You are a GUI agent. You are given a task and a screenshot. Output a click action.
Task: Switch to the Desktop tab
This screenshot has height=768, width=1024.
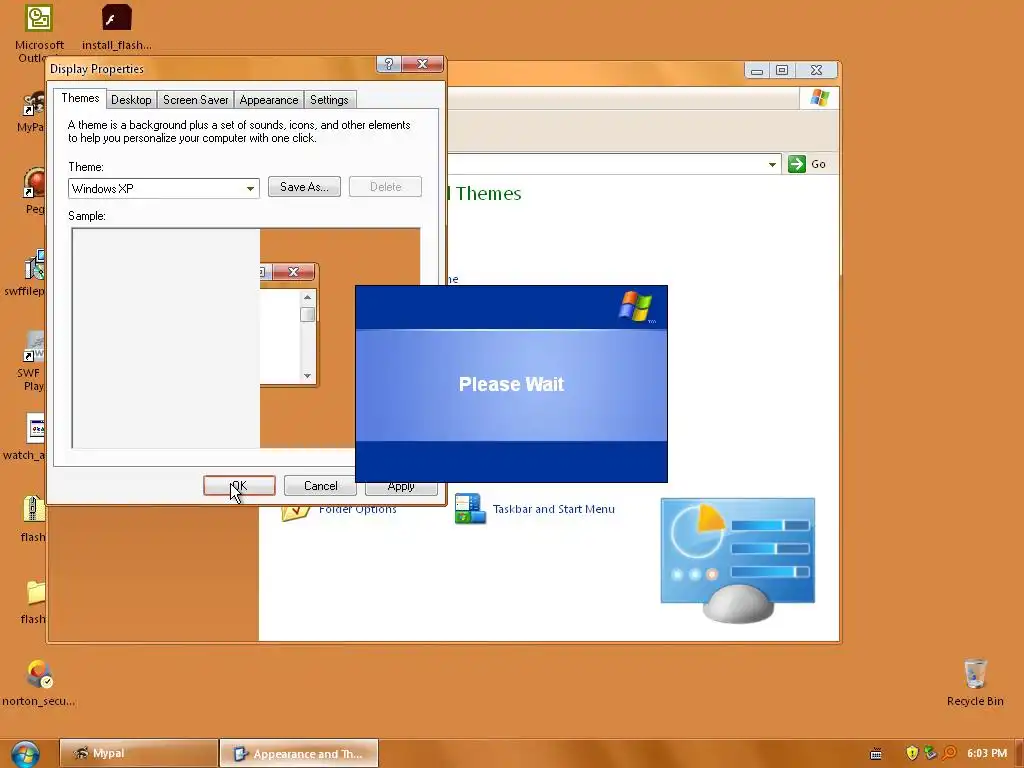(x=131, y=100)
